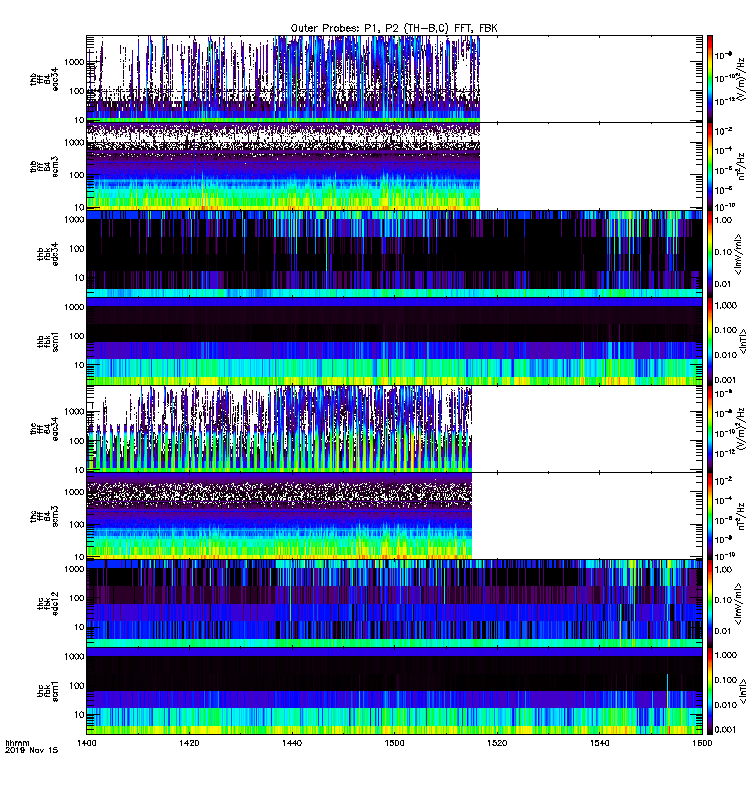The height and width of the screenshot is (800, 750).
Task: Select the thc fff 64 eac34 spectrogram panel
Action: coord(394,429)
